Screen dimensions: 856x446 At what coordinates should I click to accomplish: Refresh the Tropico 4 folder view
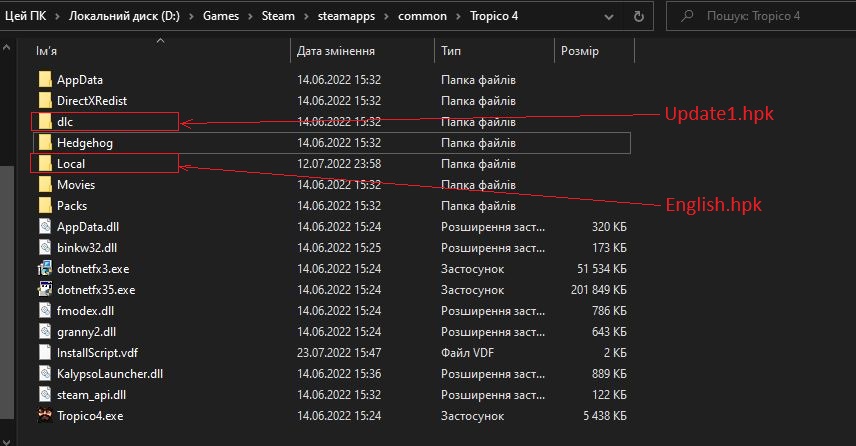pyautogui.click(x=638, y=16)
